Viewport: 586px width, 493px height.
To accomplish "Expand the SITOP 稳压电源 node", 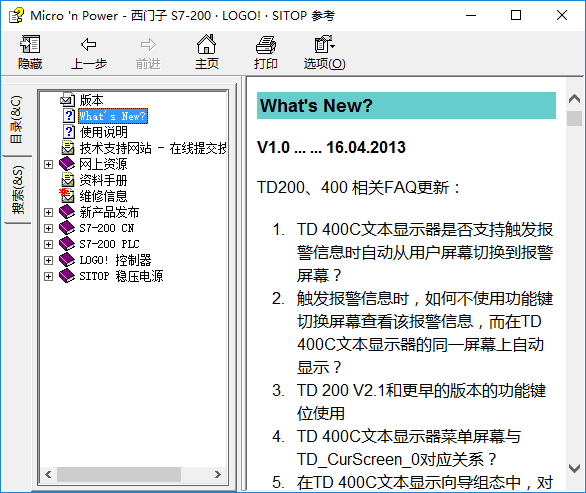I will (x=48, y=277).
